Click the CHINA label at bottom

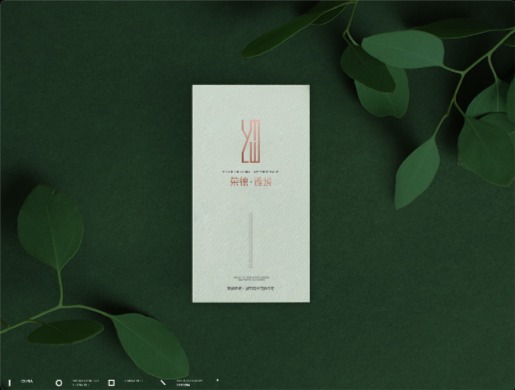click(27, 381)
